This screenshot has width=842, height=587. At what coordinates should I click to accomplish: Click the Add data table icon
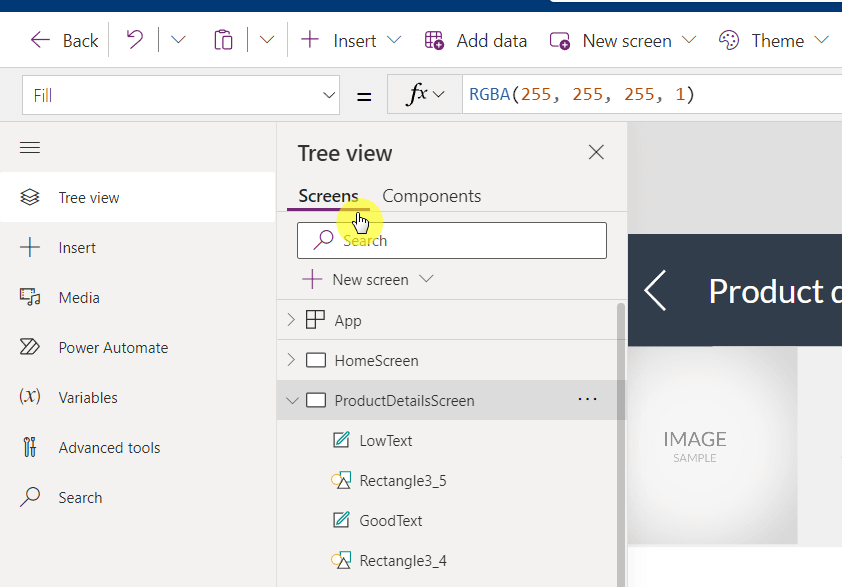coord(434,40)
